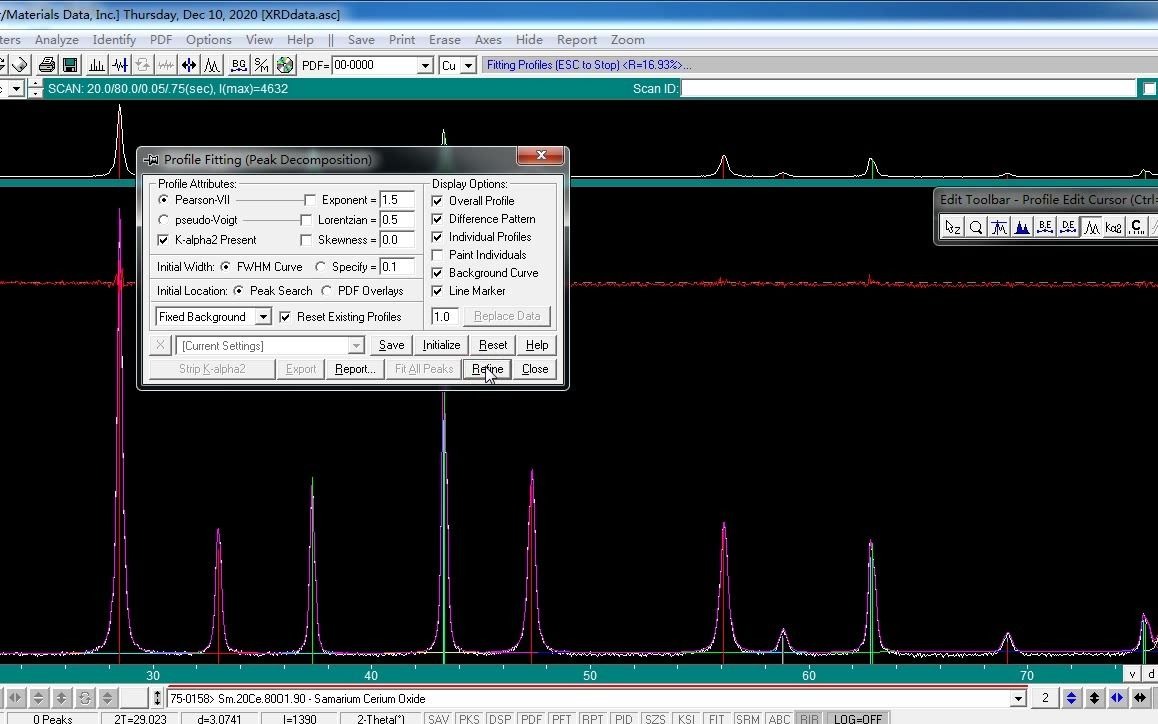Uncheck K-alpha2 Present option
Screen dimensions: 1158x724
click(164, 240)
